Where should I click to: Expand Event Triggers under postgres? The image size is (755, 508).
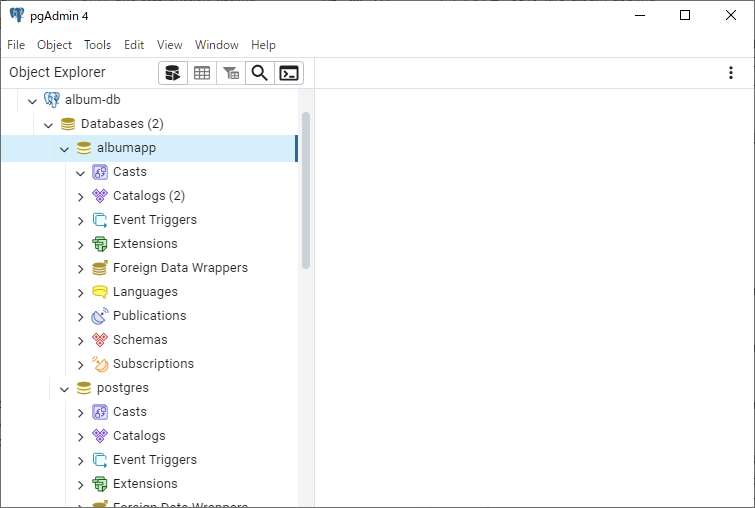pos(80,460)
